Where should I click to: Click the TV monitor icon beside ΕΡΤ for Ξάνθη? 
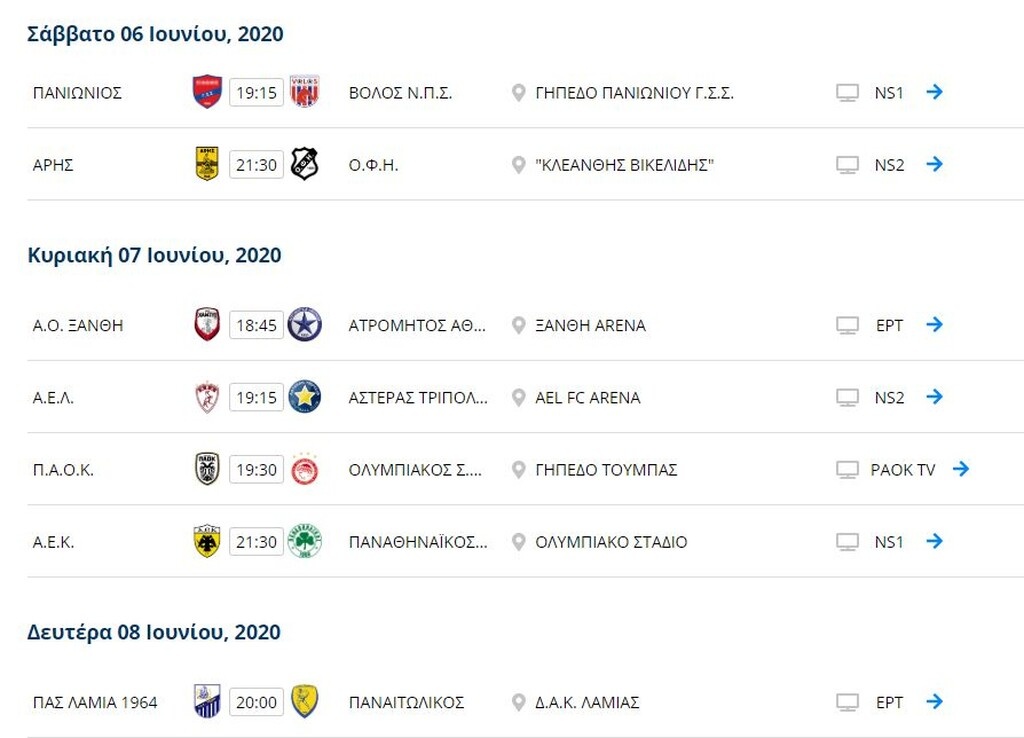[847, 325]
